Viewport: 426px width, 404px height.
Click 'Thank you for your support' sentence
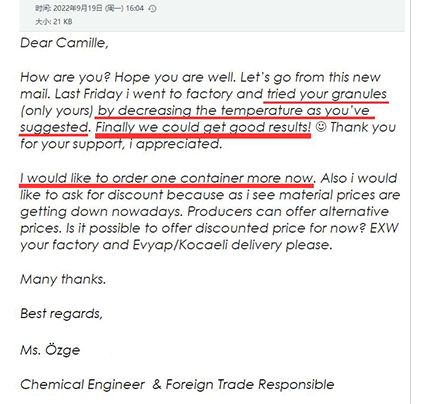208,136
